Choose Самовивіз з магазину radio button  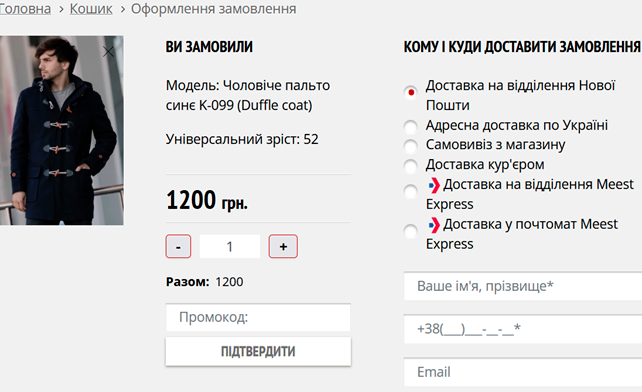pos(411,146)
